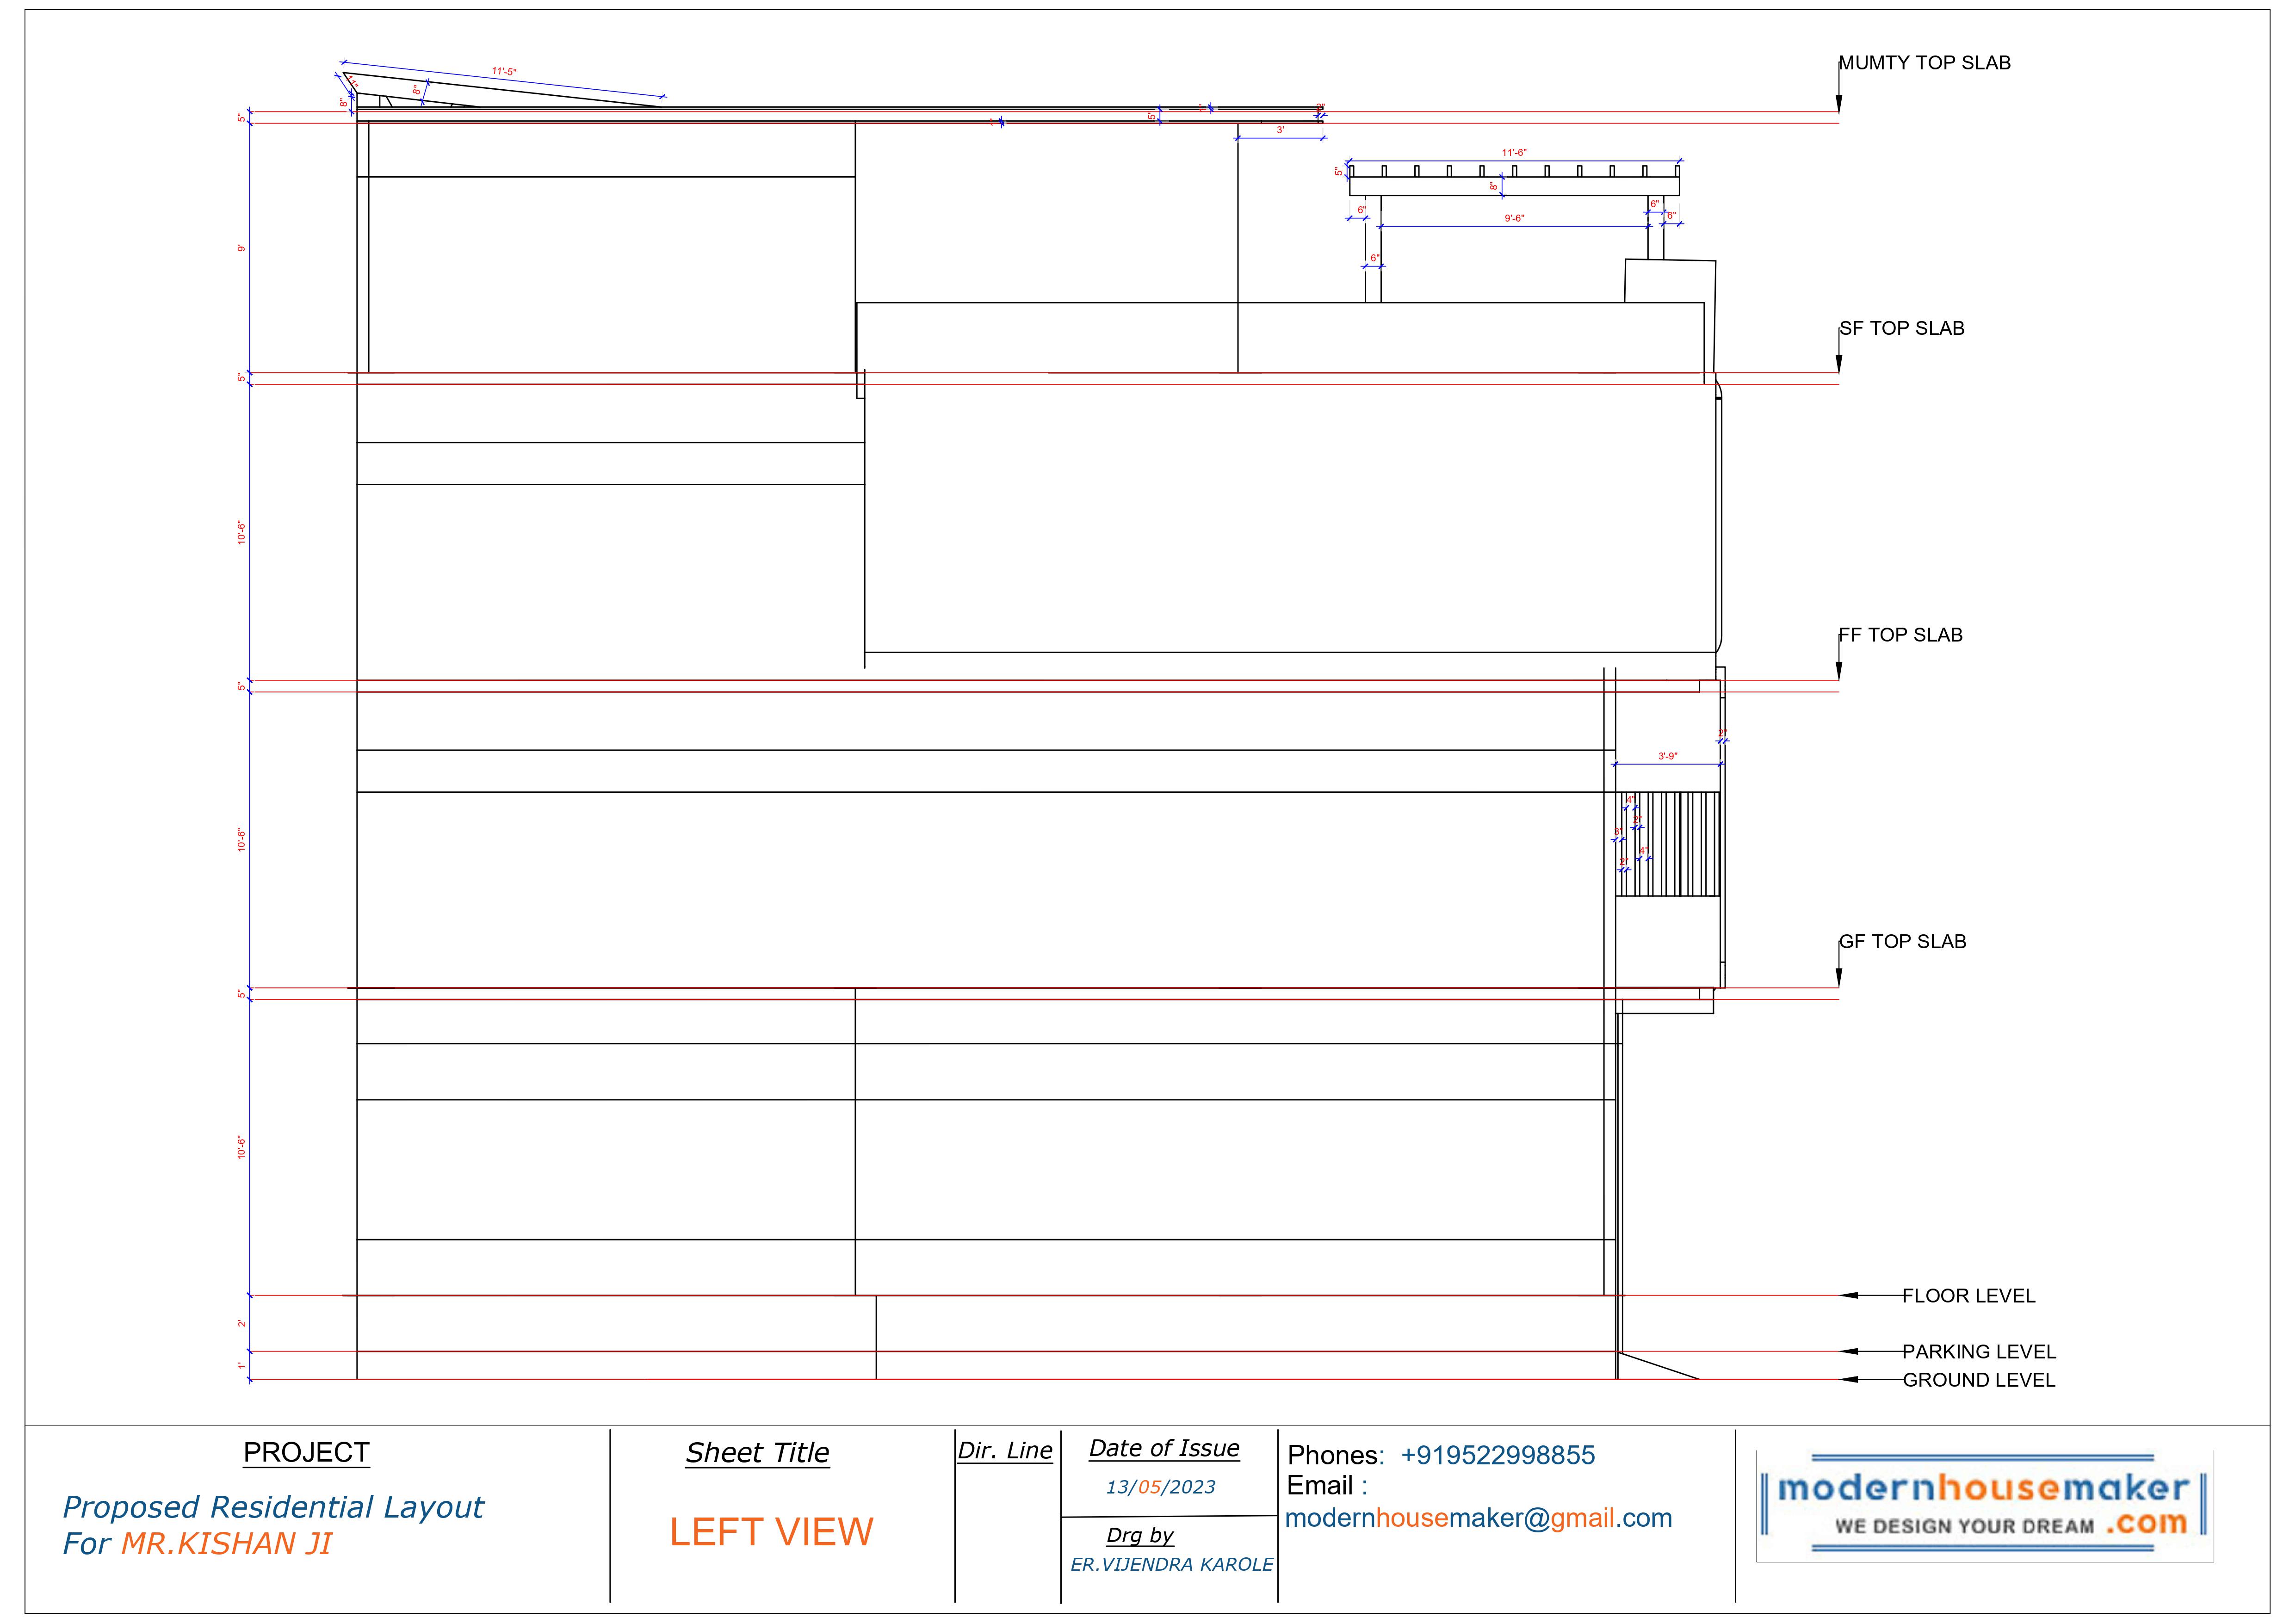2296x1623 pixels.
Task: Click the 9'-6" pergola span dimension
Action: point(1514,218)
